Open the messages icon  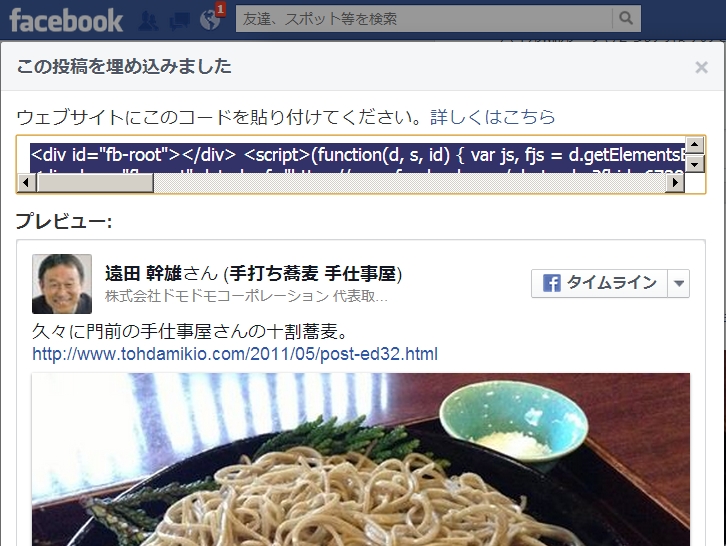click(x=179, y=21)
